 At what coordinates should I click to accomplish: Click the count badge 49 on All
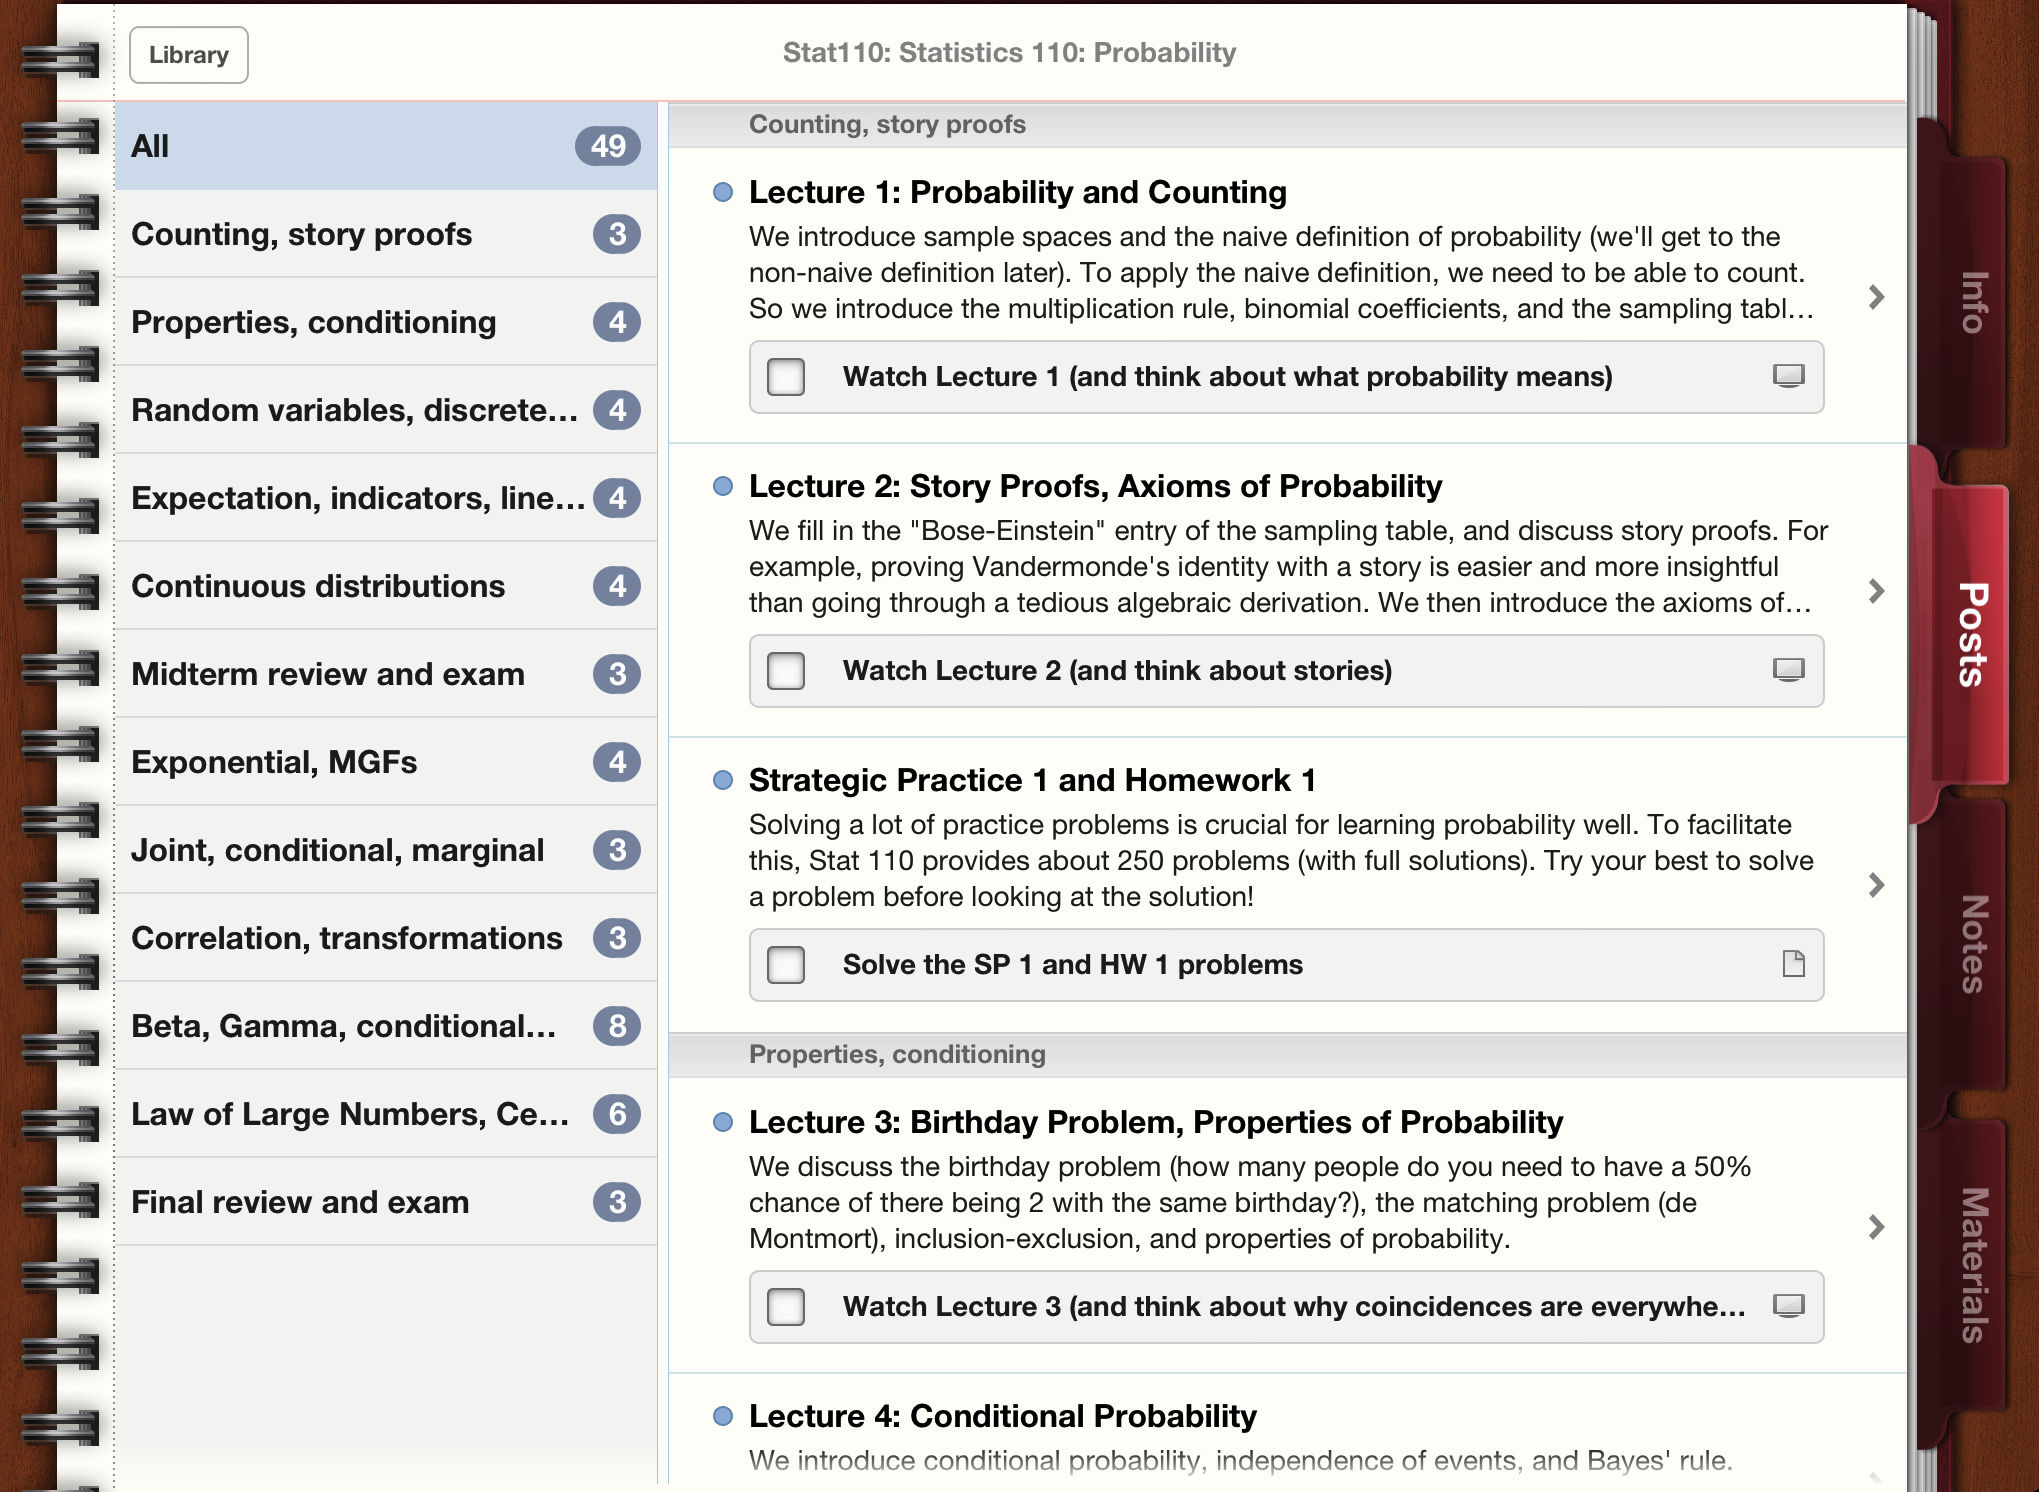click(607, 146)
